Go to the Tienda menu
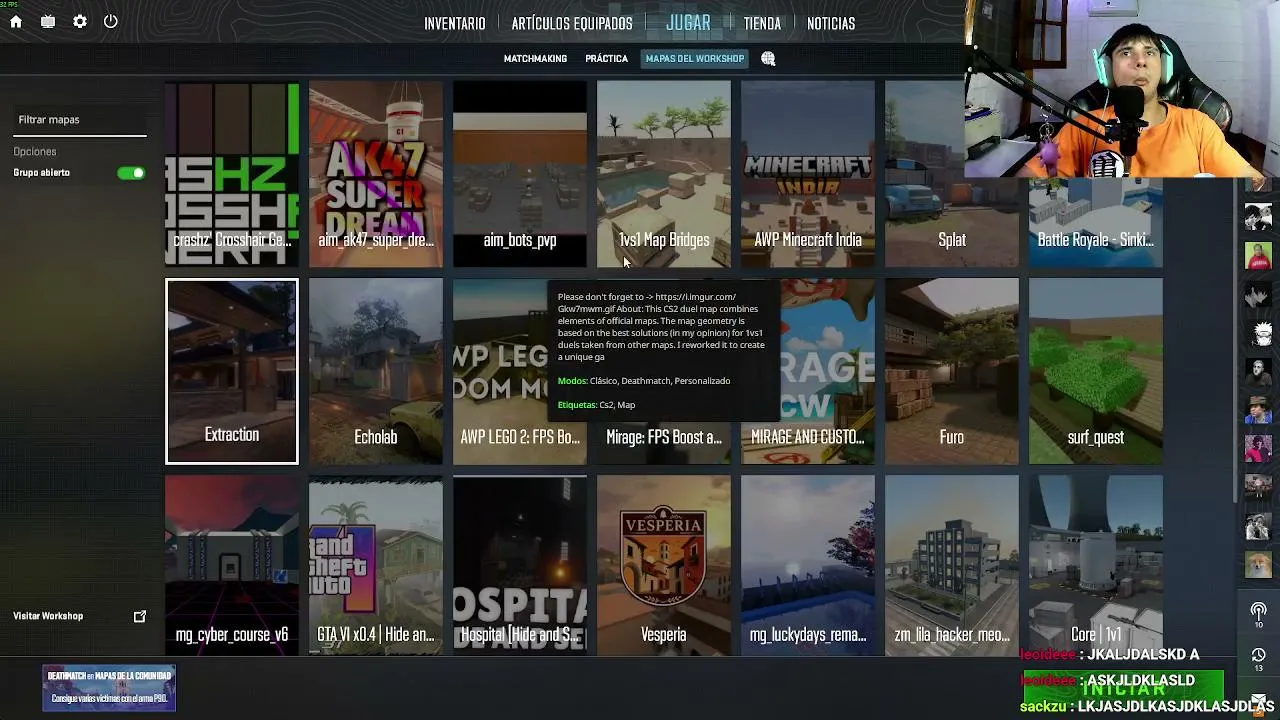 [x=762, y=23]
